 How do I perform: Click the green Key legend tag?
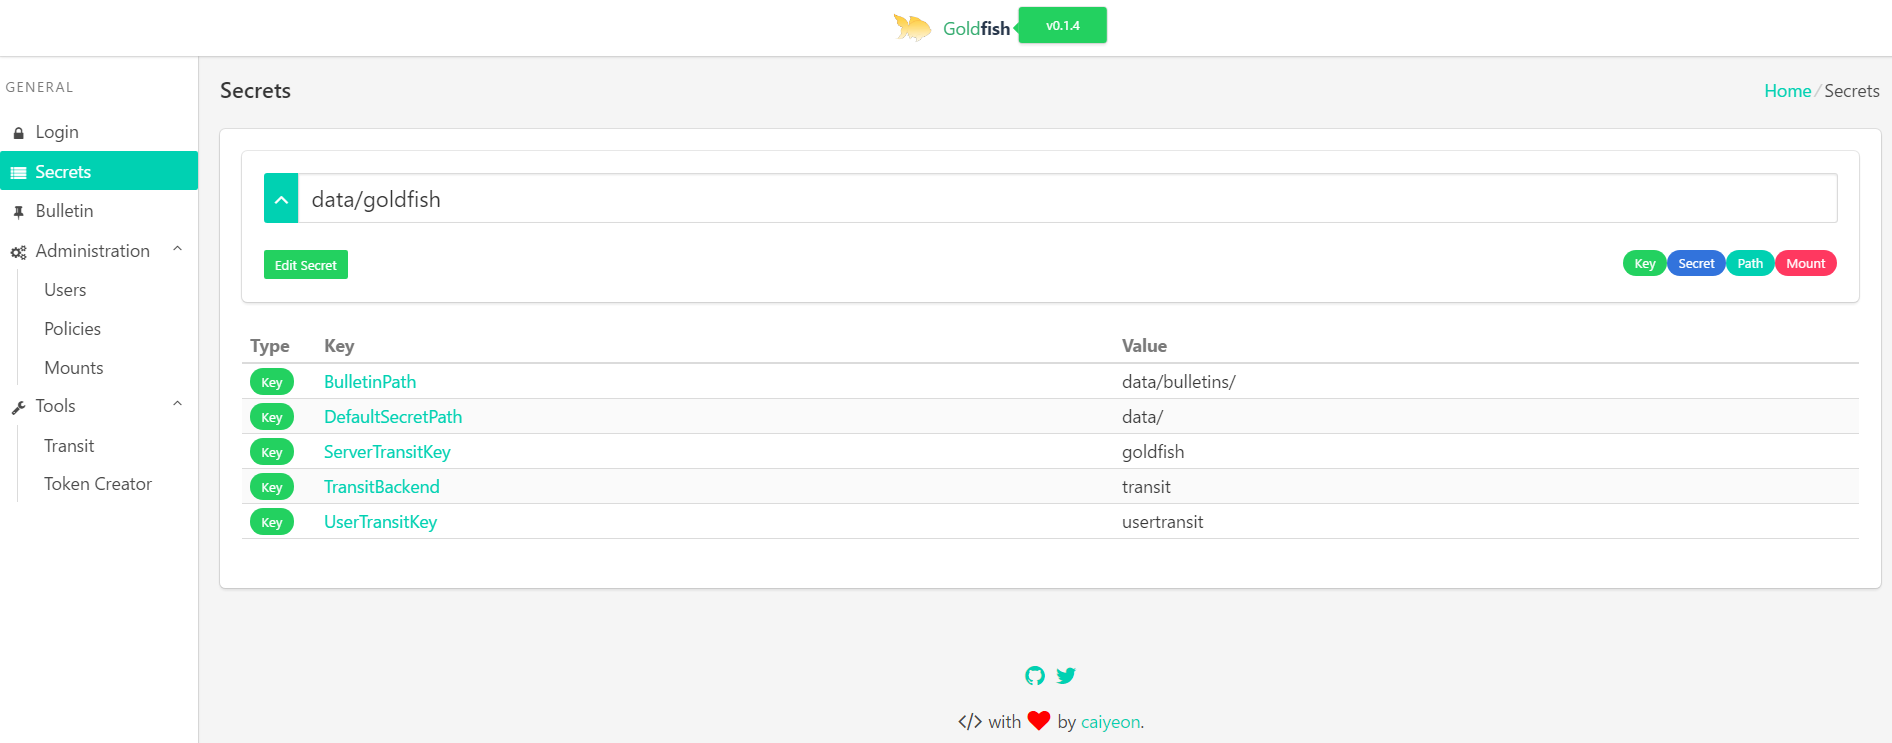pos(1645,263)
